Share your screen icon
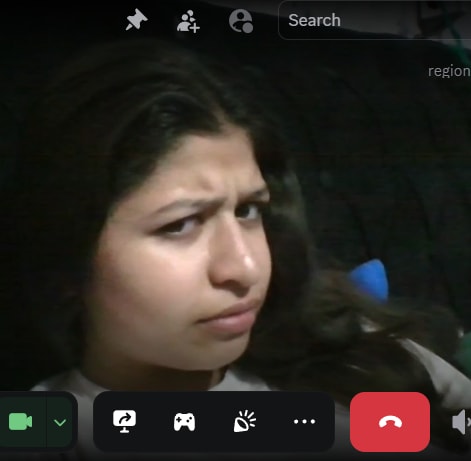Screen dimensions: 471x461 click(x=124, y=421)
